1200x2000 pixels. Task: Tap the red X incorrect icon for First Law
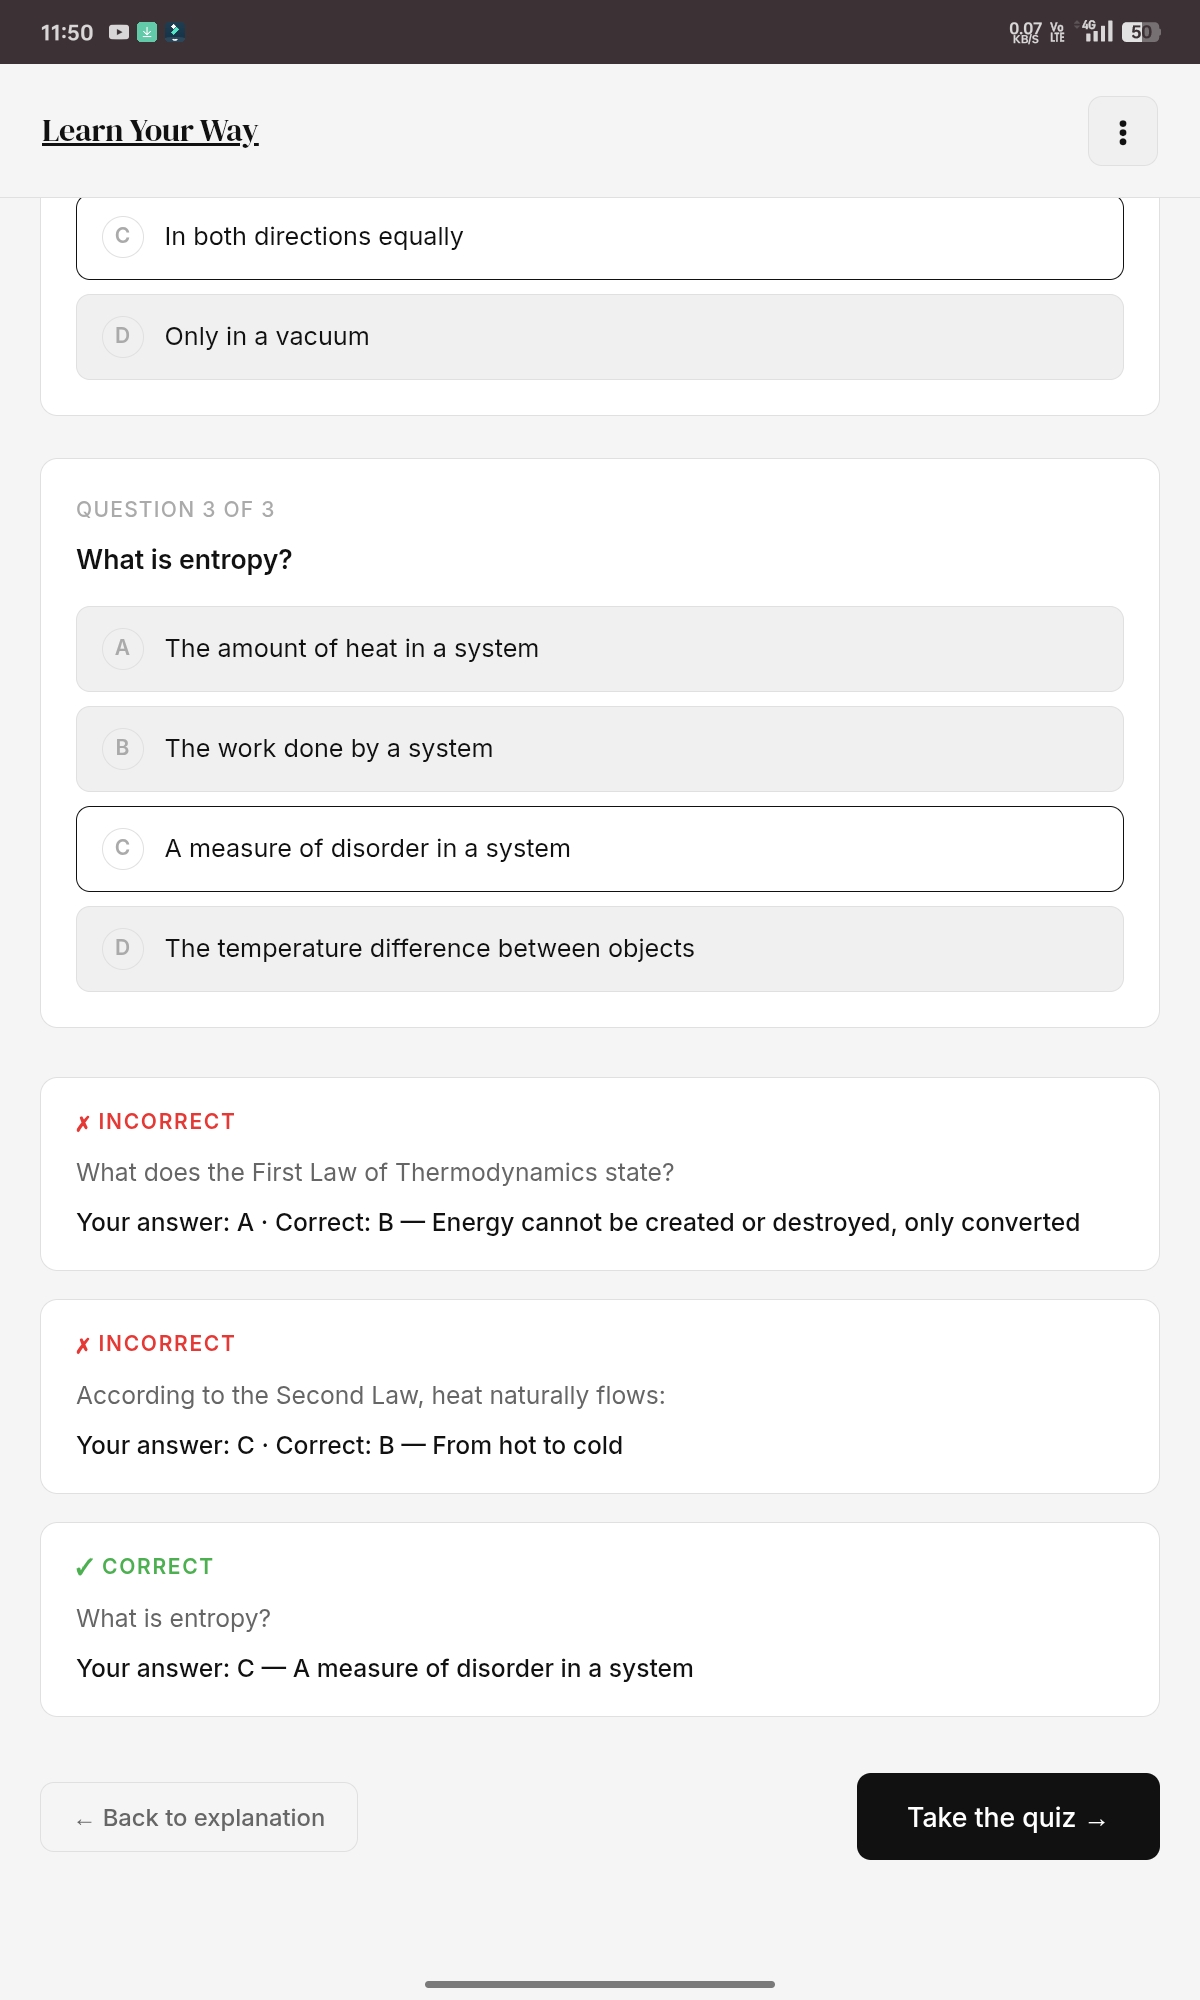click(83, 1123)
